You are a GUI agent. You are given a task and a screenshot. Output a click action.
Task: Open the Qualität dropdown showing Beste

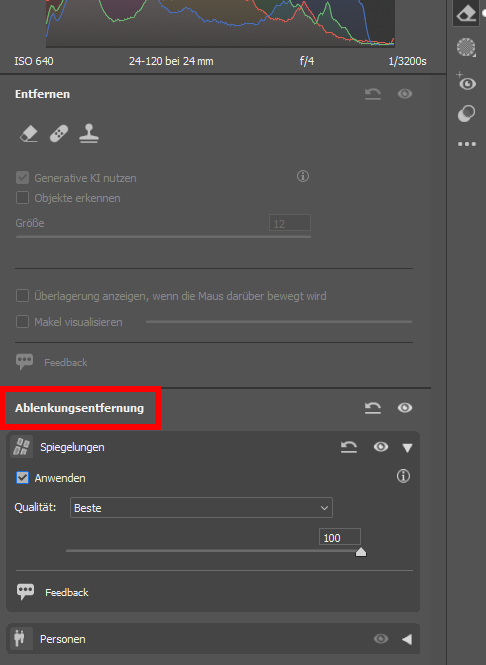pyautogui.click(x=201, y=508)
